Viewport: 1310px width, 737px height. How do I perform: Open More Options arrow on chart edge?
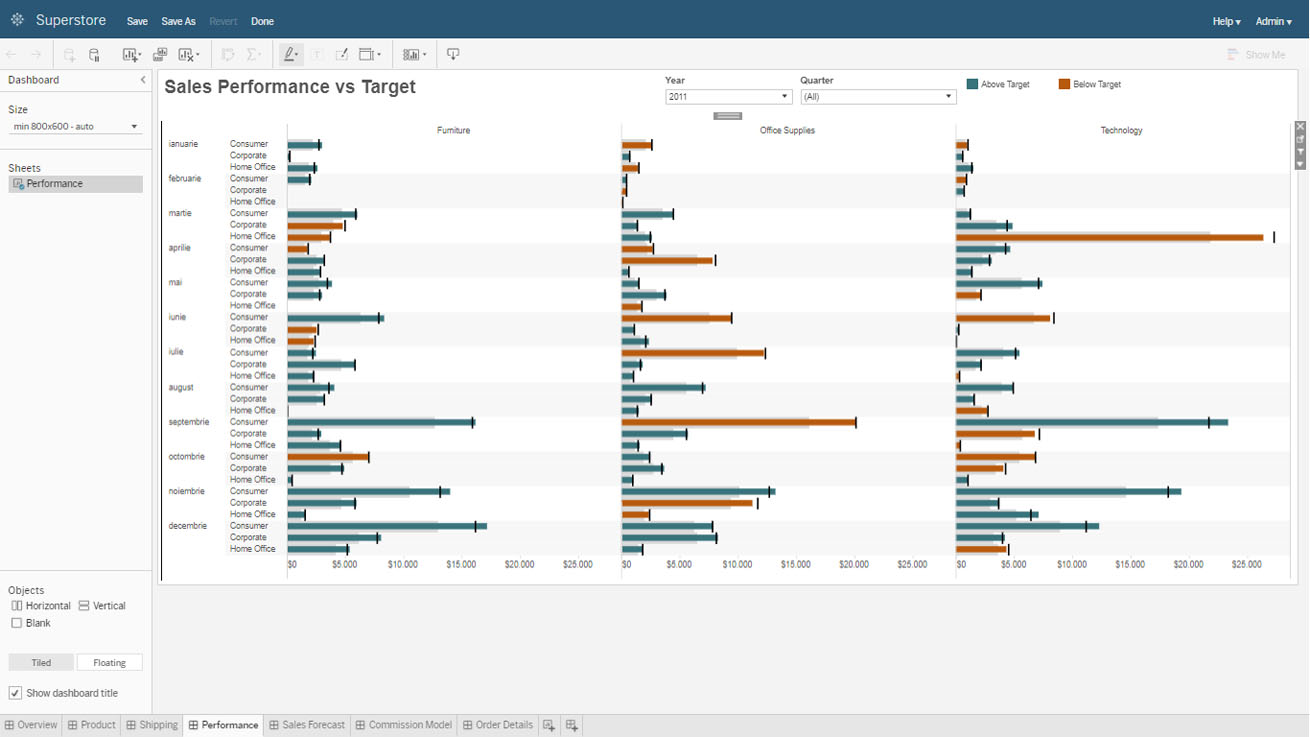1300,164
